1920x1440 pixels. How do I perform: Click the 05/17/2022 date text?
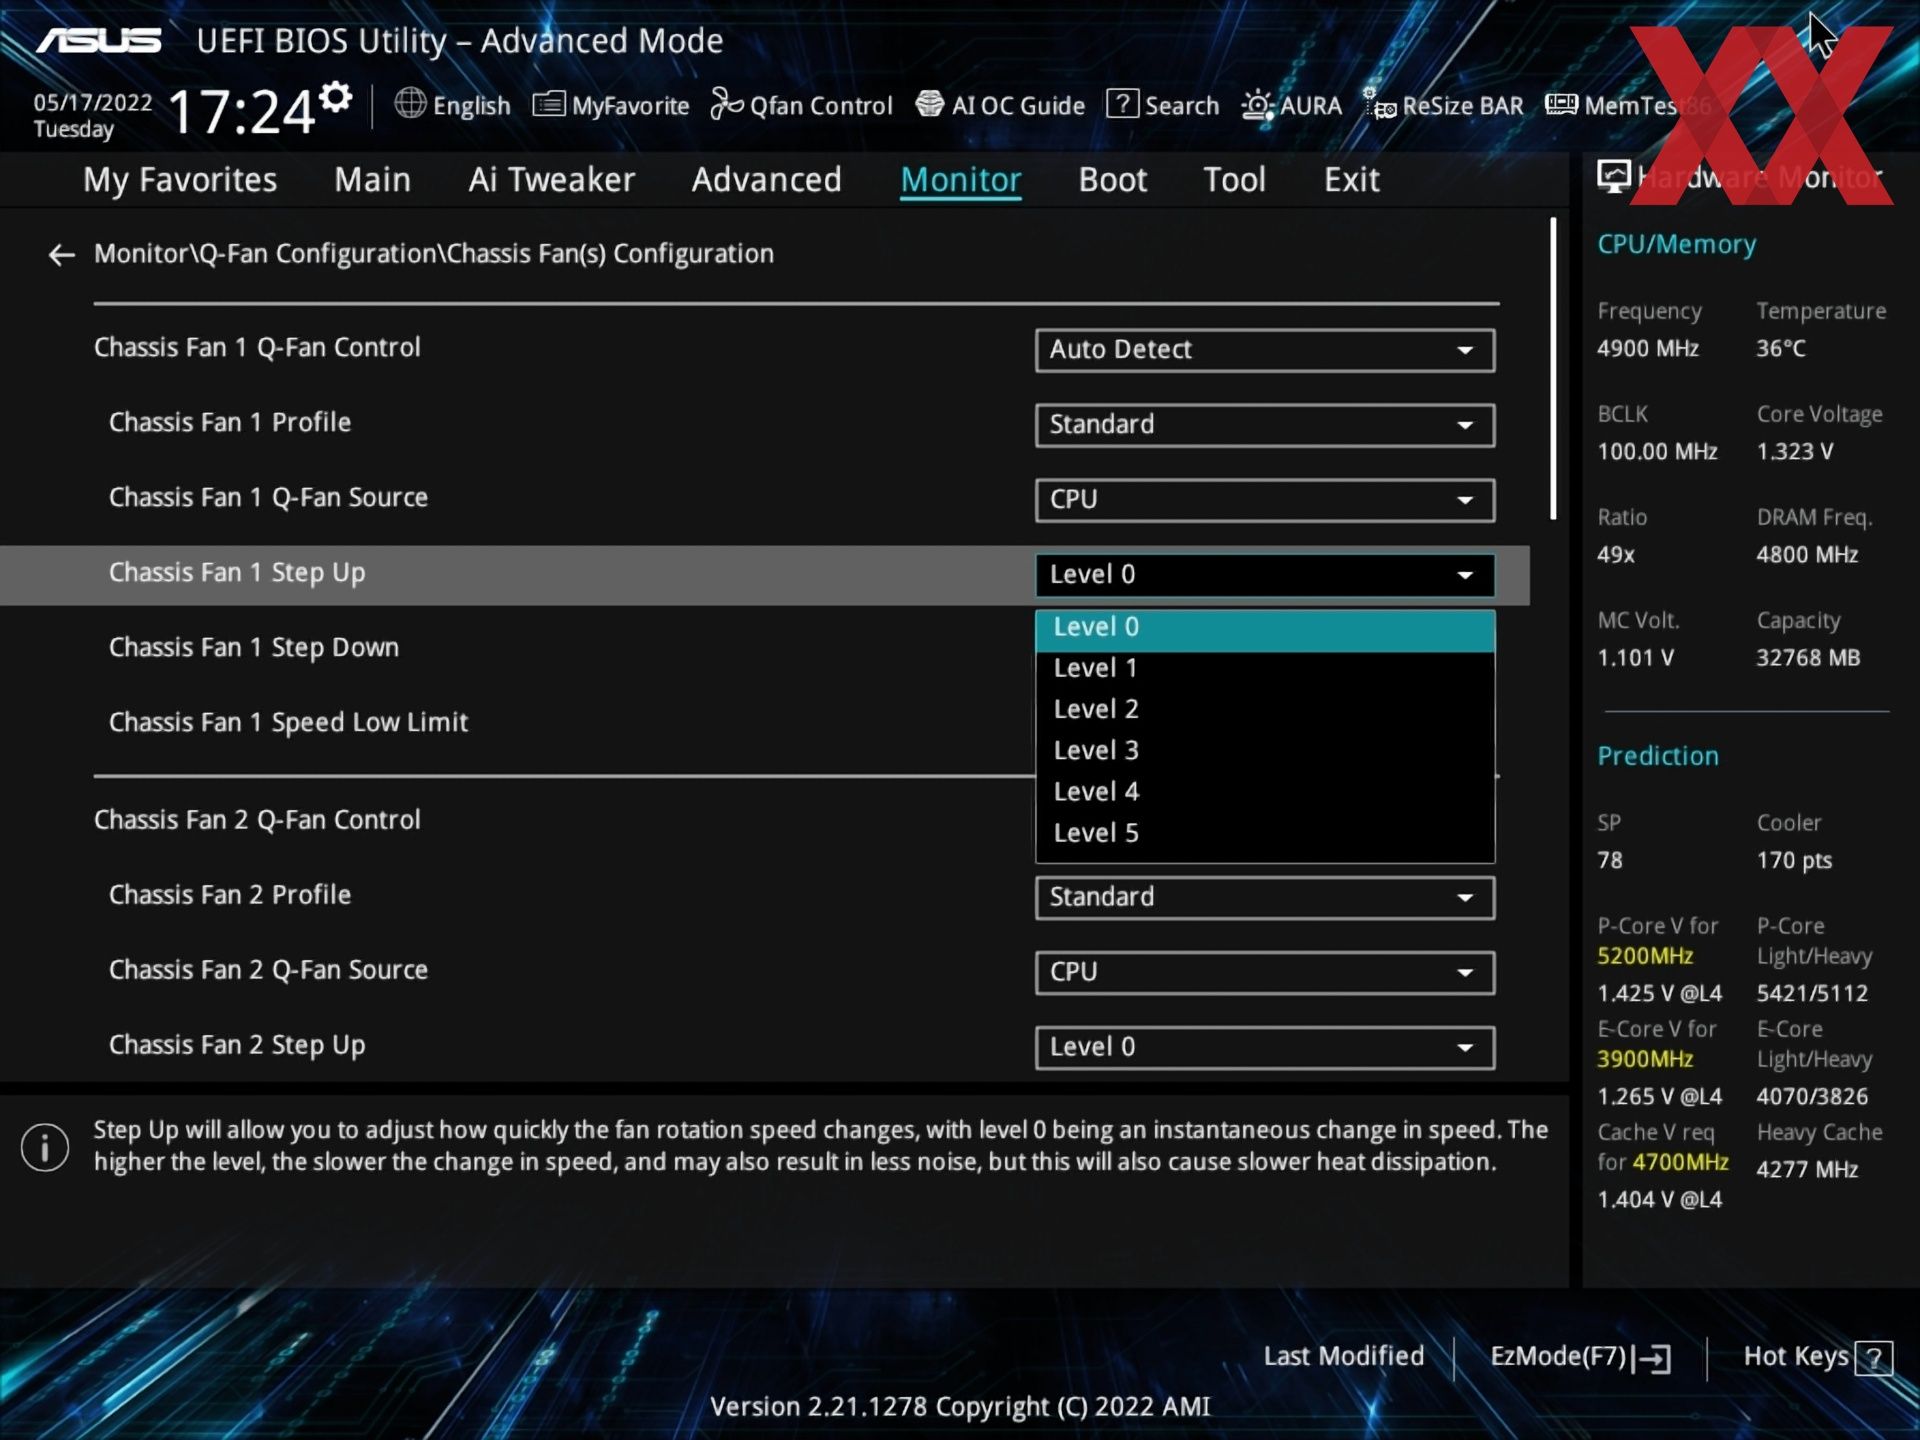pos(93,103)
